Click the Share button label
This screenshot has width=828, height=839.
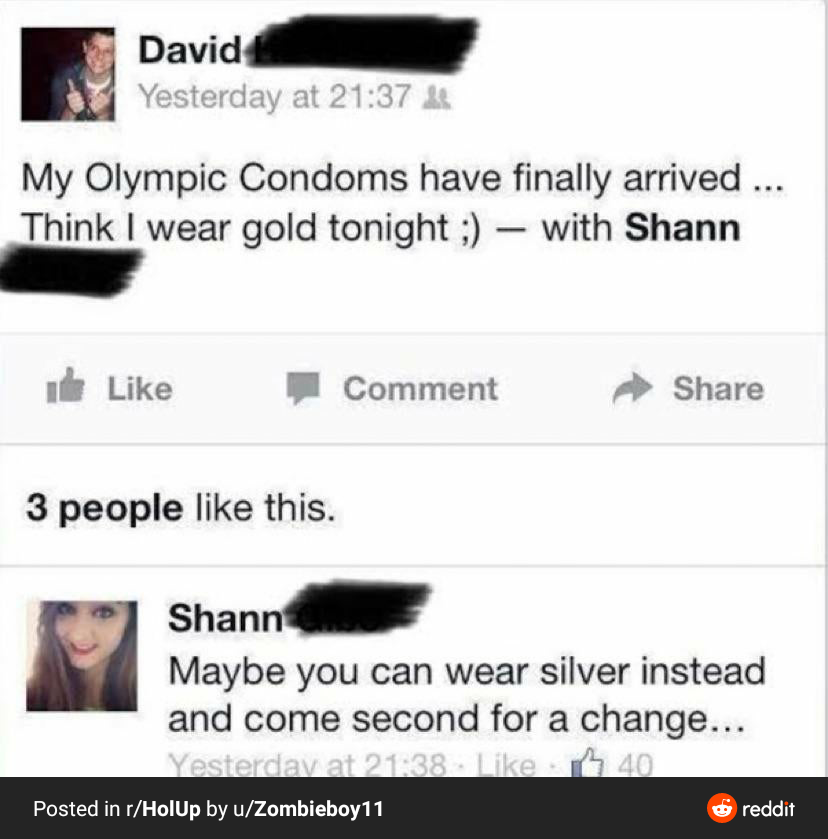[718, 388]
